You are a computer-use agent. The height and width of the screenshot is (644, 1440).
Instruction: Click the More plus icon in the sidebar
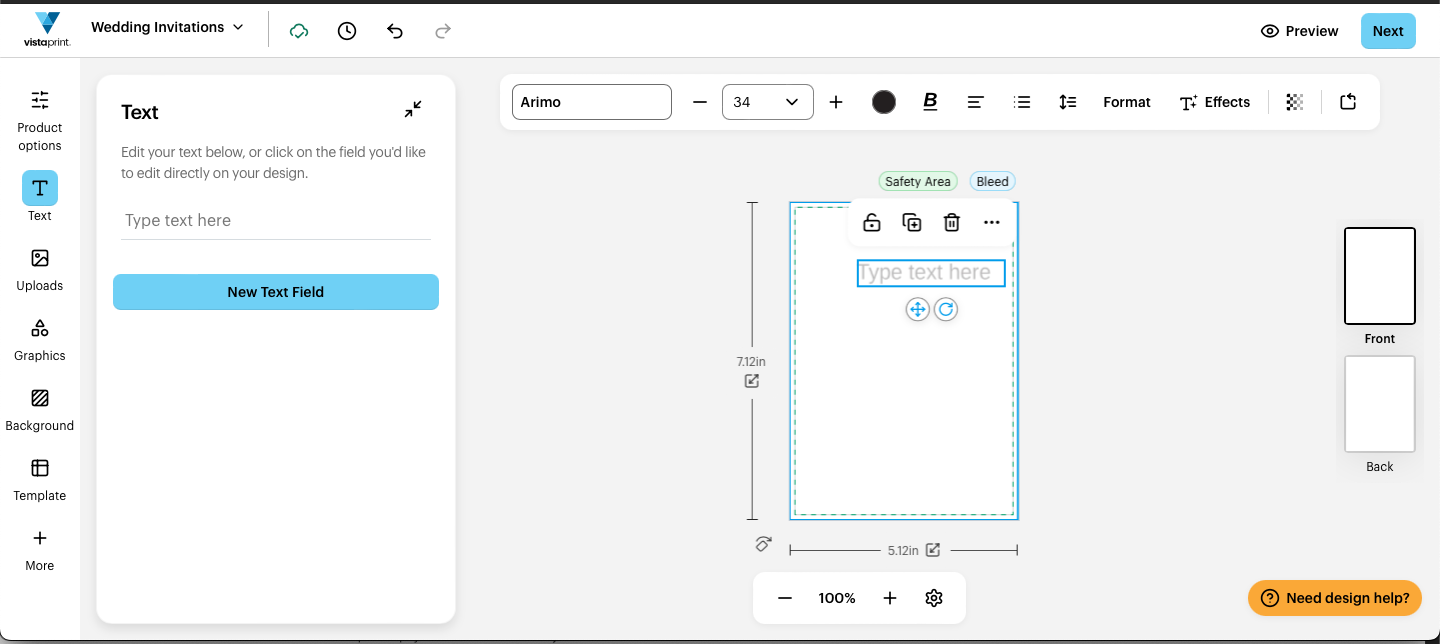tap(40, 538)
